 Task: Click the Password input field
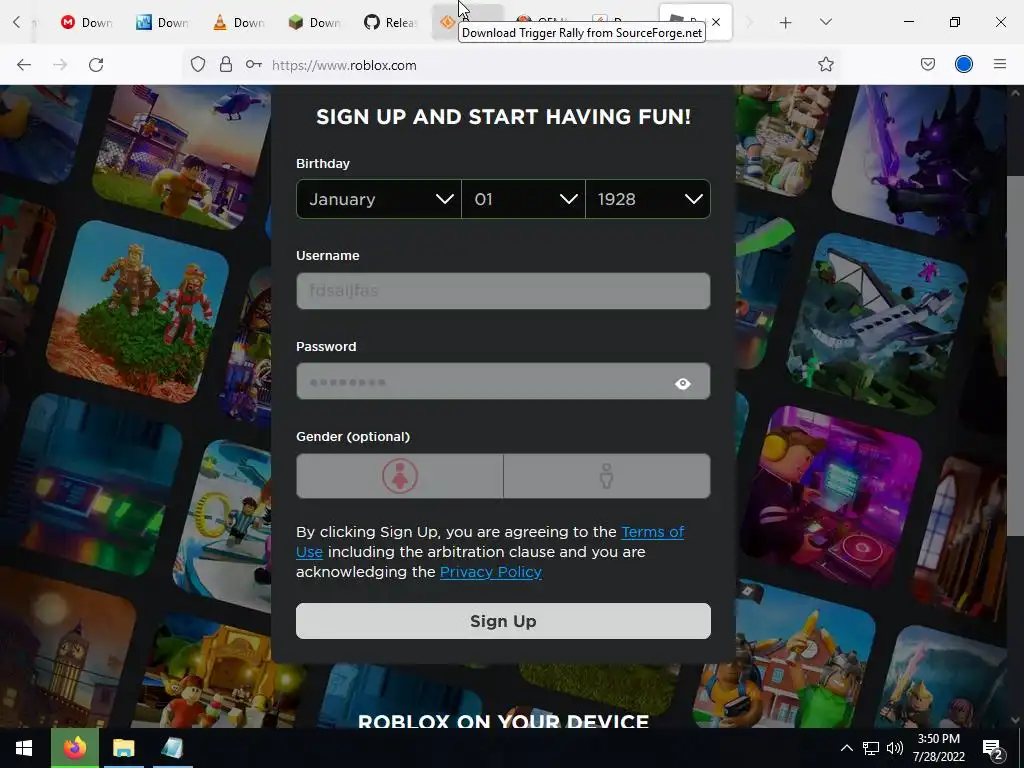[x=483, y=381]
